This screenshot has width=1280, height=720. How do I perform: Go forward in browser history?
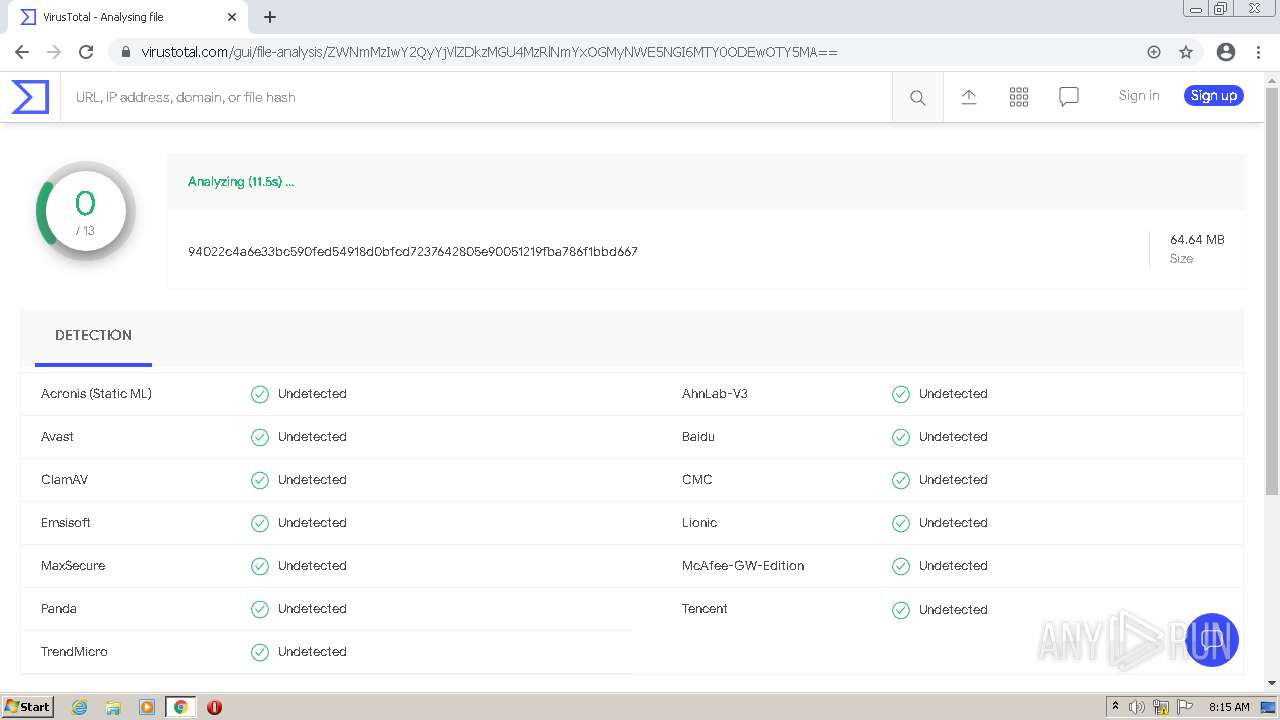click(x=54, y=52)
